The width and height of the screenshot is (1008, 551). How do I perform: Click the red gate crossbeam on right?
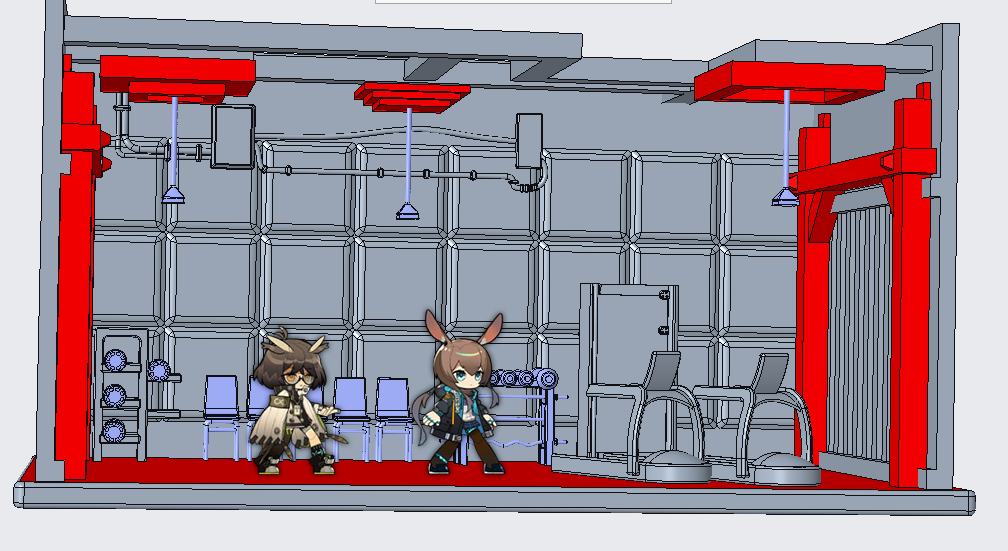coord(863,170)
